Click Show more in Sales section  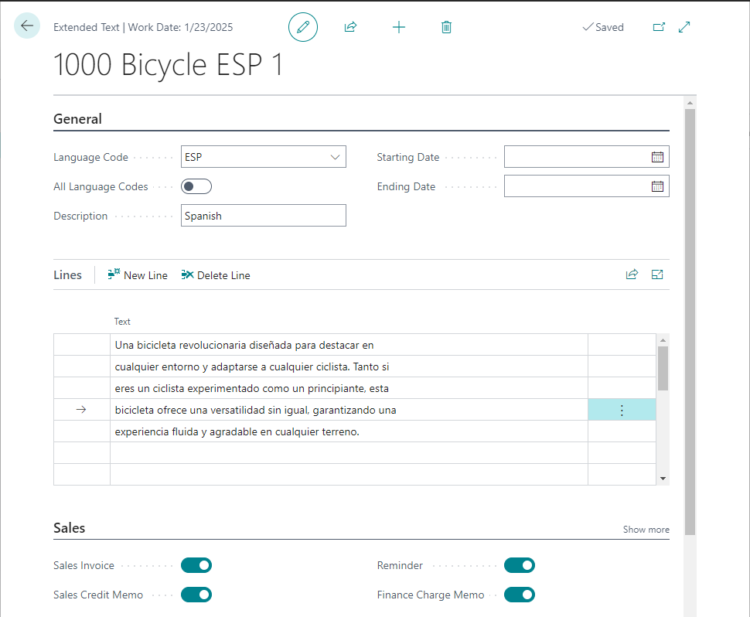[645, 529]
